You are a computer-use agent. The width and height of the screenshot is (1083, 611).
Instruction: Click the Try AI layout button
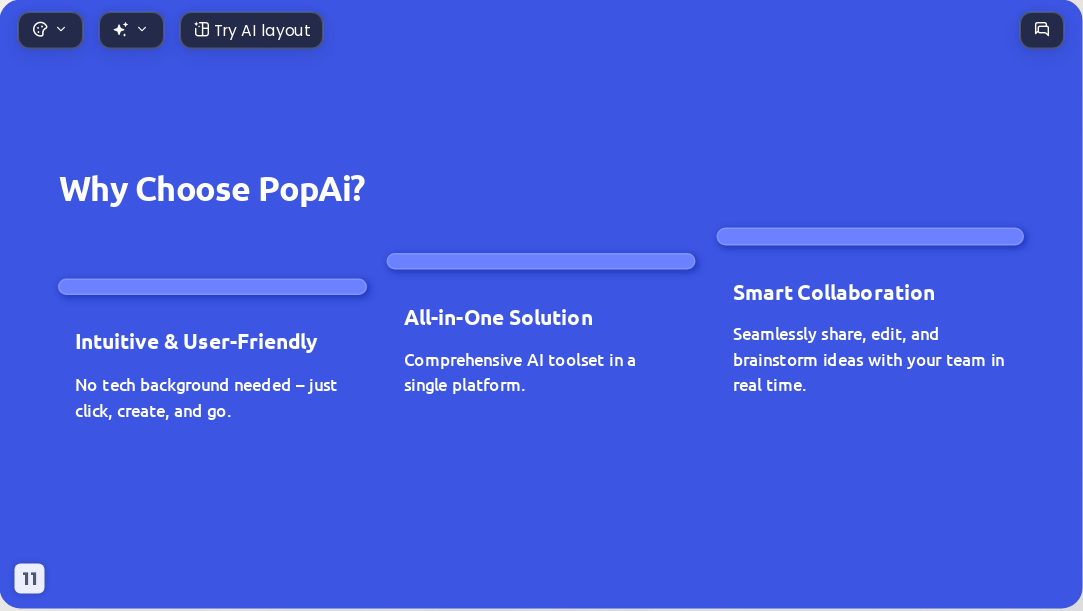pyautogui.click(x=251, y=30)
